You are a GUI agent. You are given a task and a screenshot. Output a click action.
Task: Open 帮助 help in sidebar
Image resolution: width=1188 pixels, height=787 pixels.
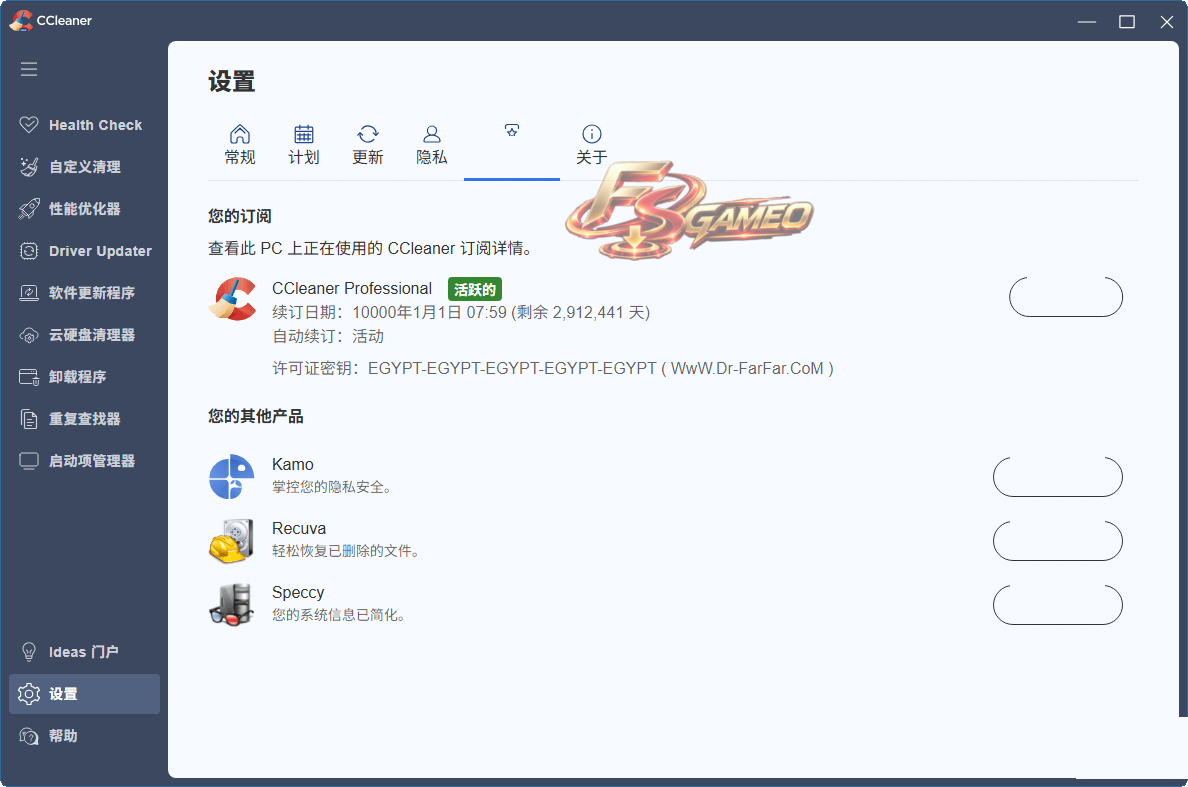click(84, 736)
